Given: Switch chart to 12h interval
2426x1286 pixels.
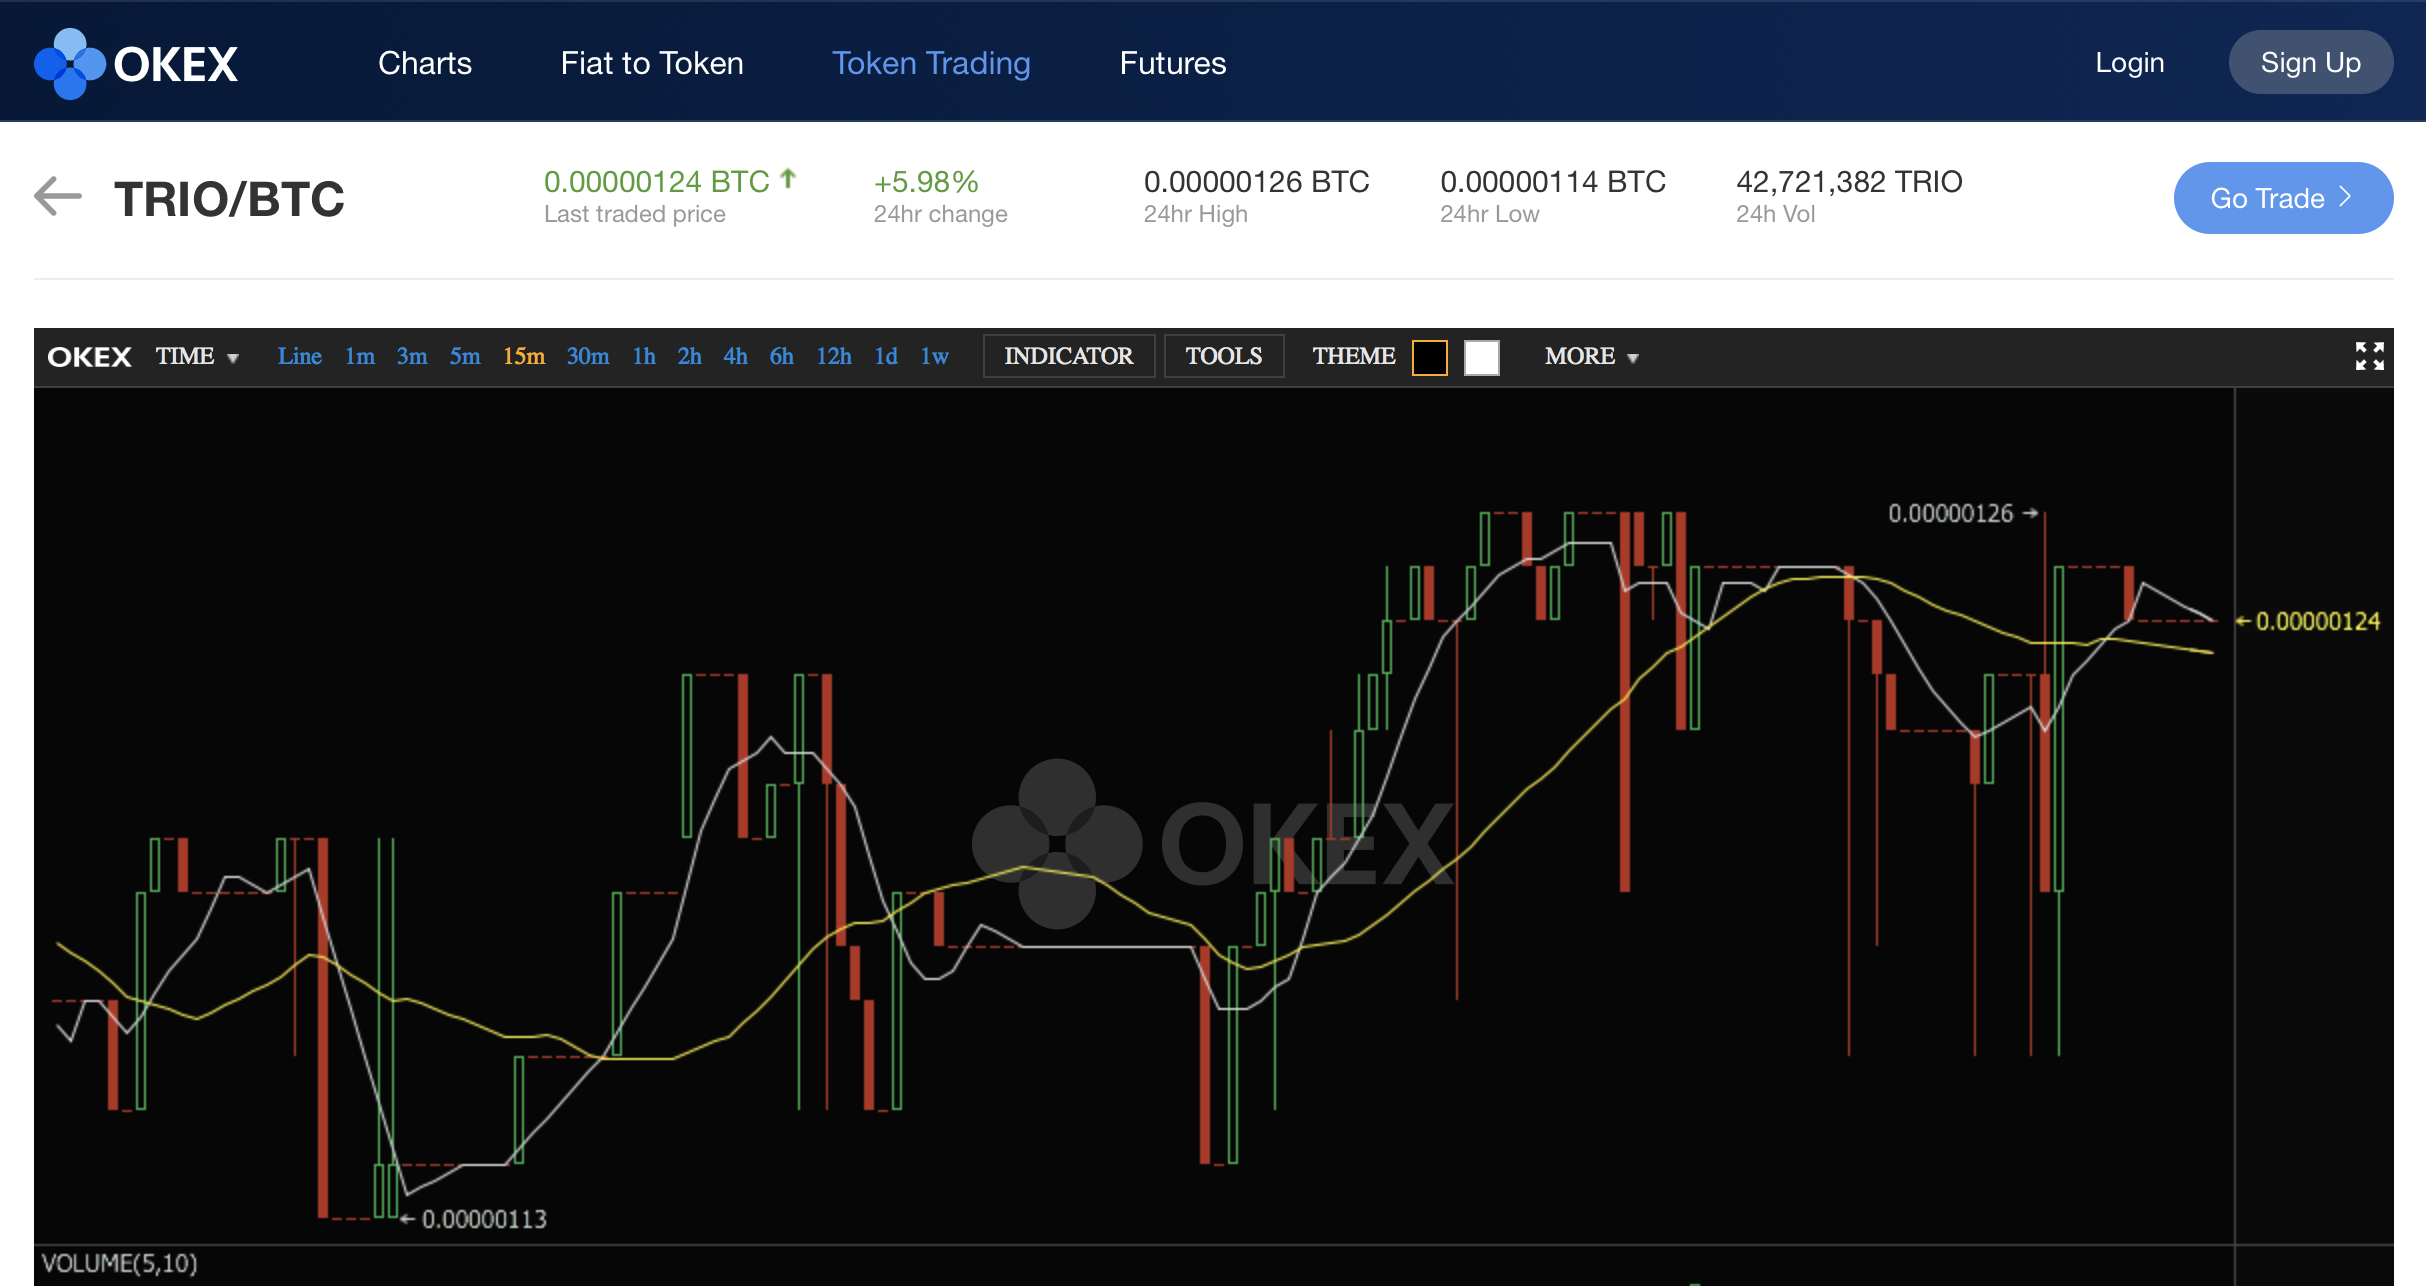Looking at the screenshot, I should coord(834,356).
